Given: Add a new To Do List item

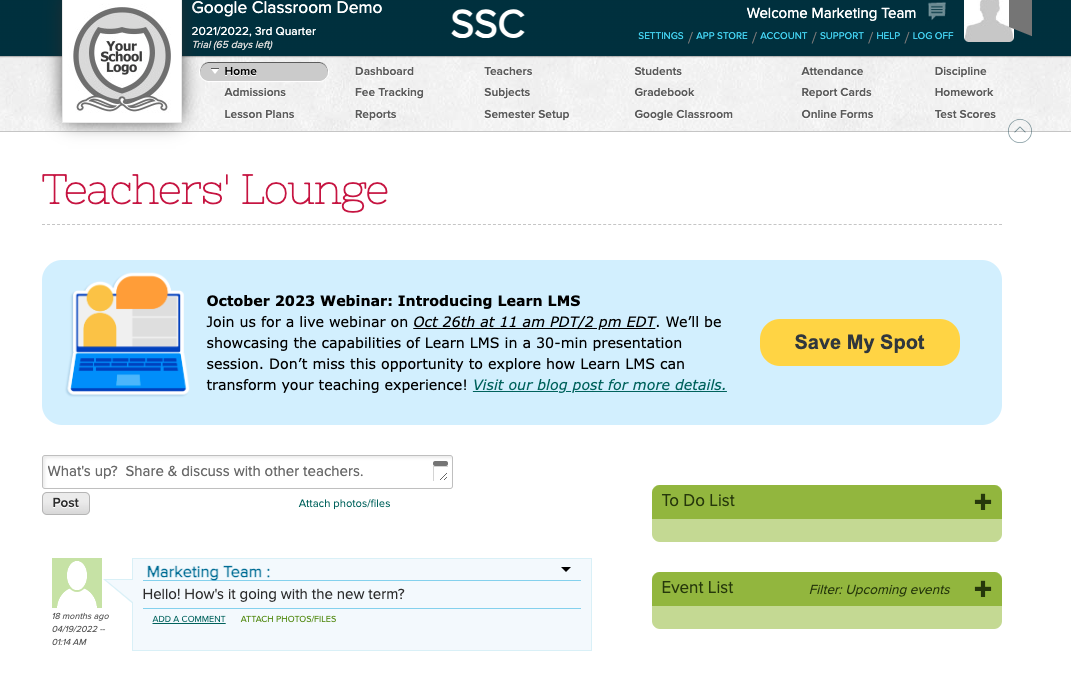Looking at the screenshot, I should point(982,502).
